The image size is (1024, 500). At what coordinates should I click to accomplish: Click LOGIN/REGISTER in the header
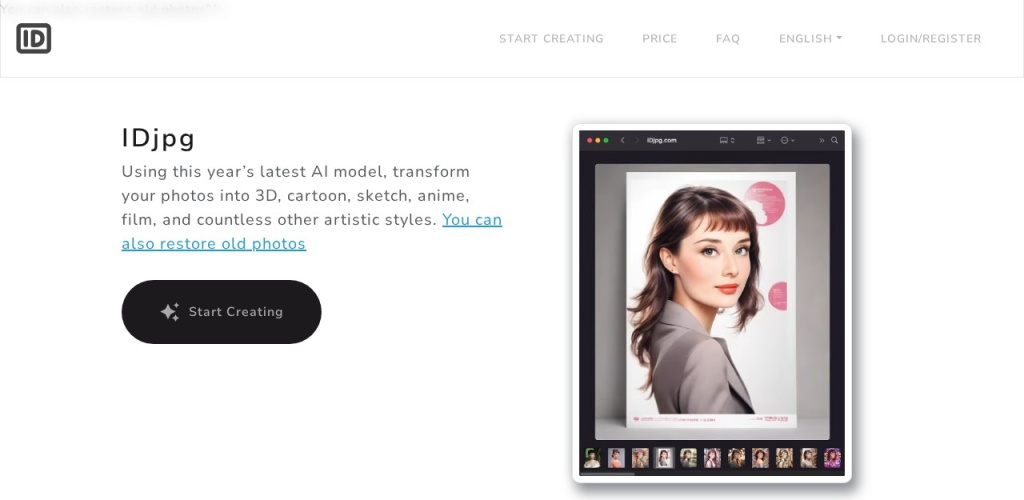point(930,39)
